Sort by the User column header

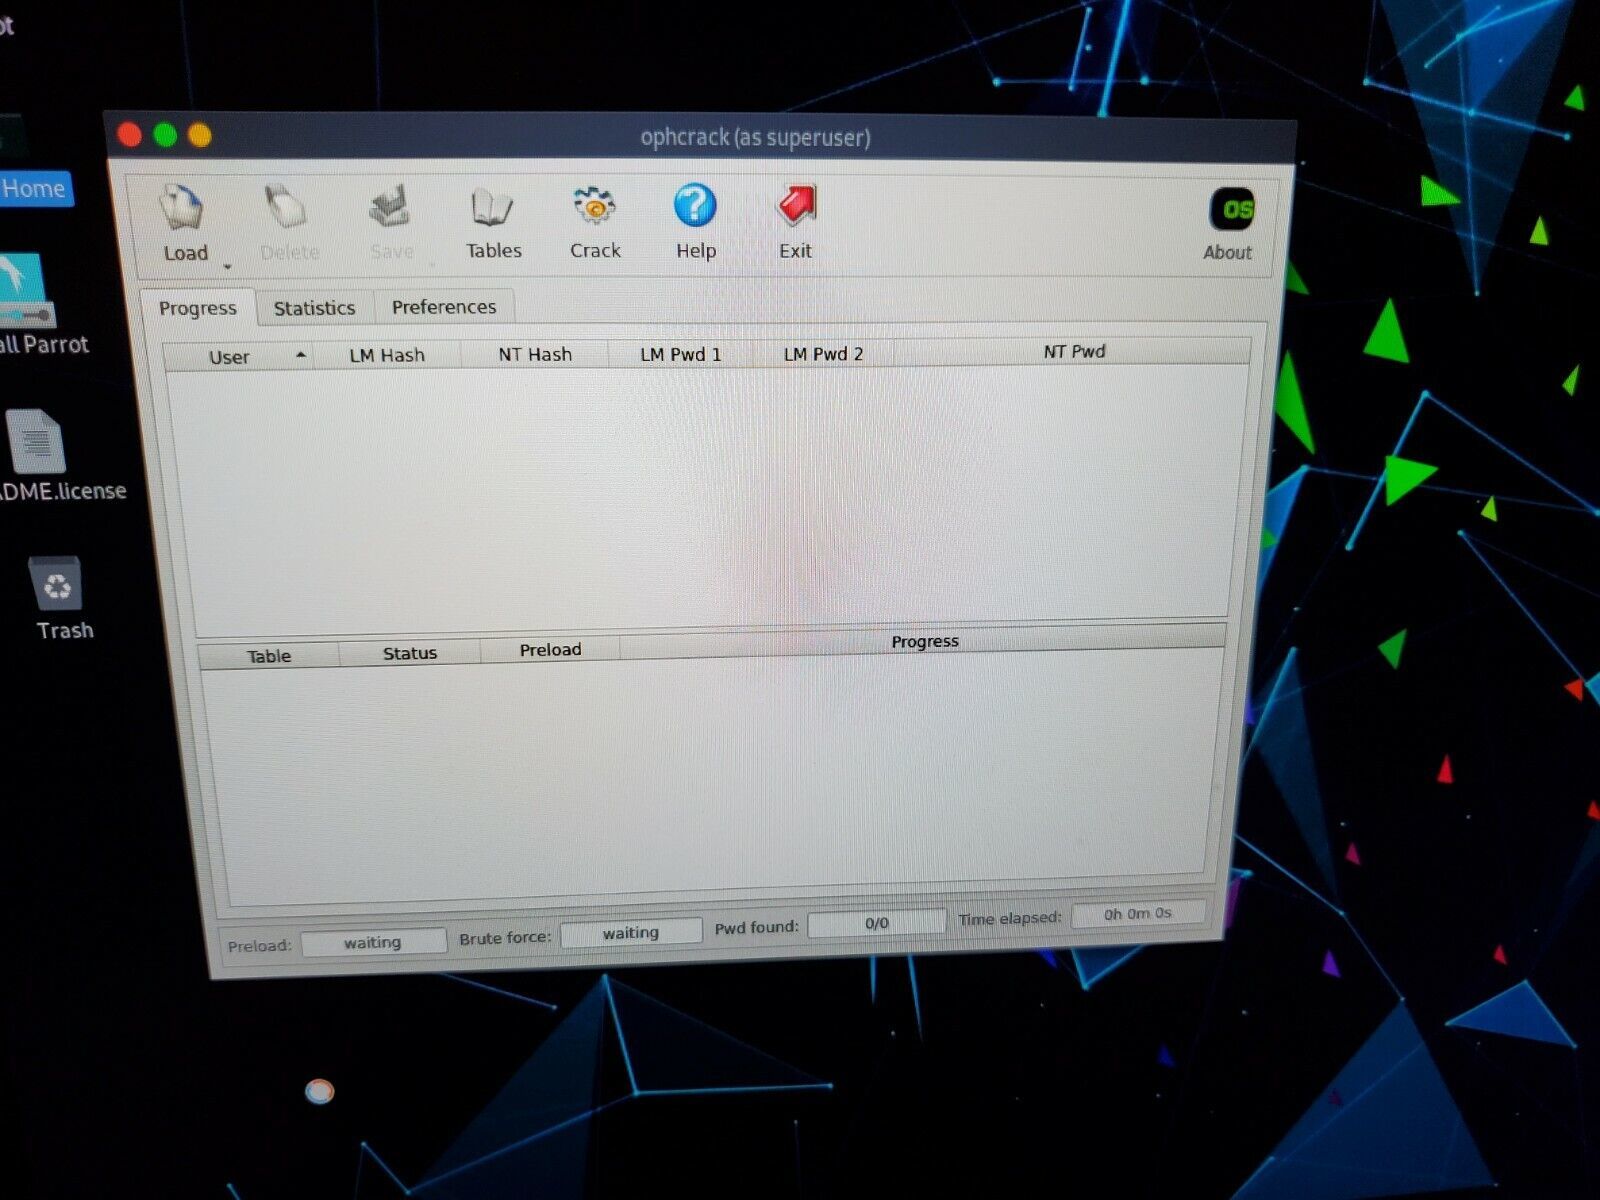(238, 357)
